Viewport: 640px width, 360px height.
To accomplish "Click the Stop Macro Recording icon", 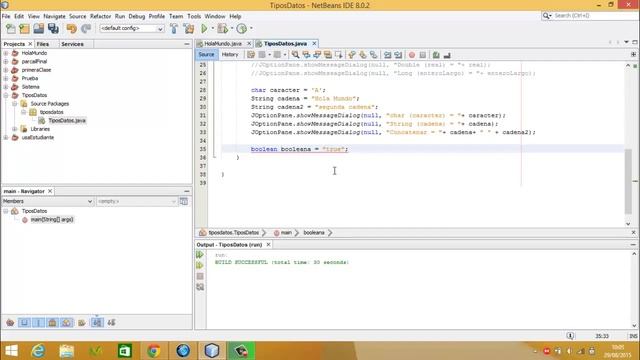I will point(423,55).
